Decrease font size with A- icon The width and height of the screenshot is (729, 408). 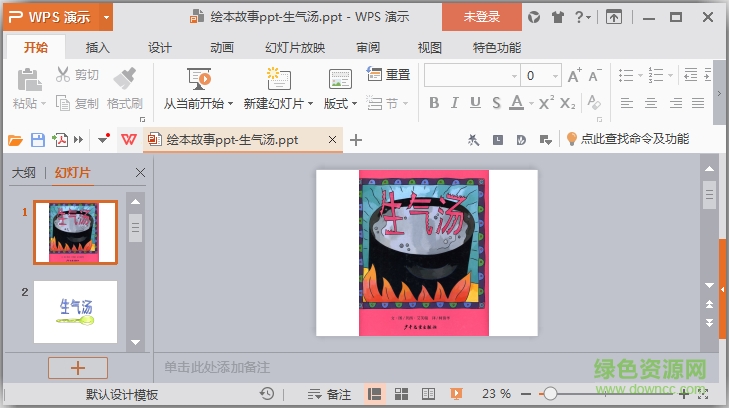[595, 75]
